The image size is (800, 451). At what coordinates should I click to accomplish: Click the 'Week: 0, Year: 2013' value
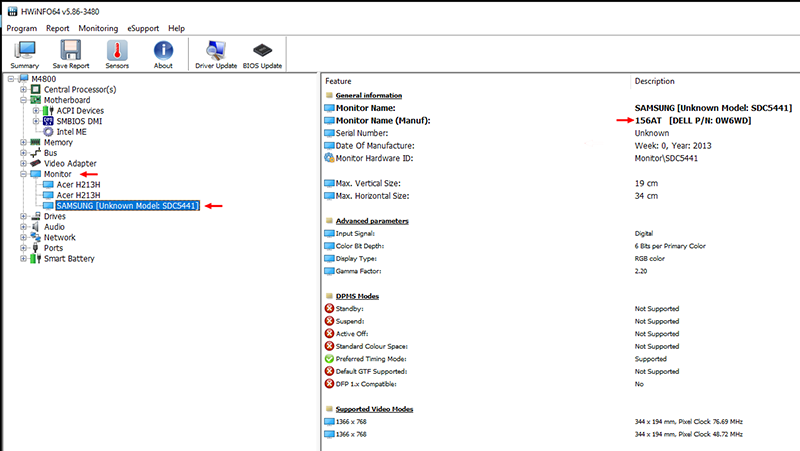click(673, 145)
